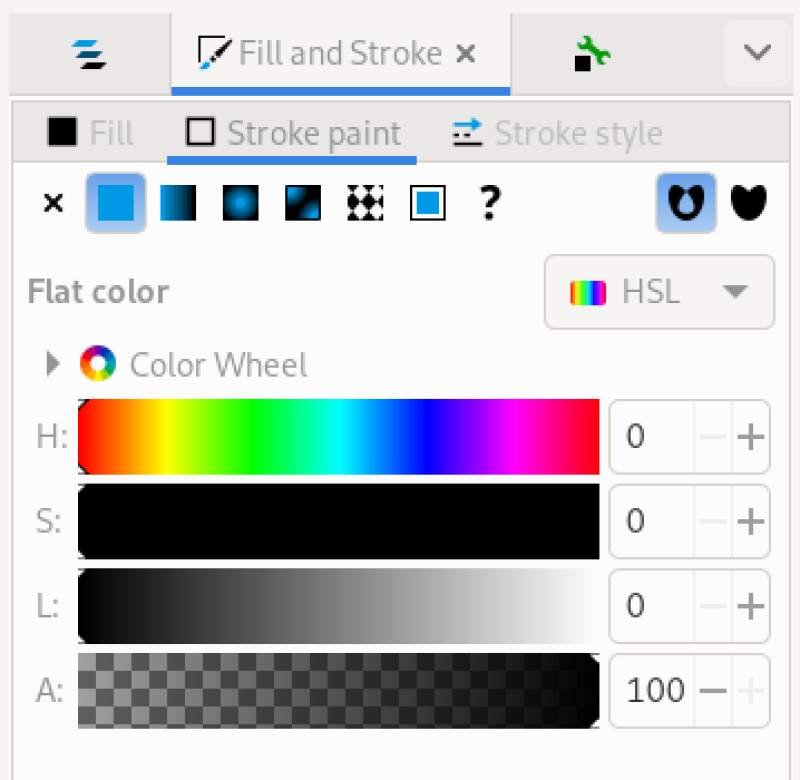800x780 pixels.
Task: Switch stroke paint to Radial gradient
Action: [x=238, y=203]
